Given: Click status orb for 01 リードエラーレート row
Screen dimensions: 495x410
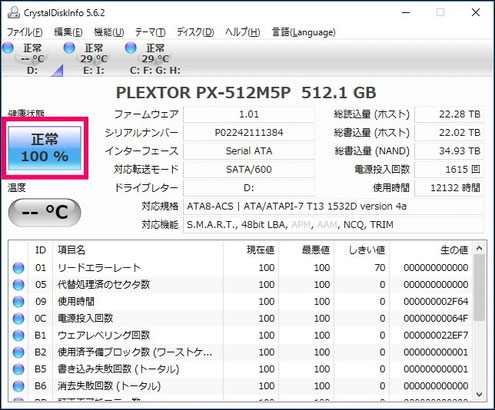Looking at the screenshot, I should coord(18,268).
